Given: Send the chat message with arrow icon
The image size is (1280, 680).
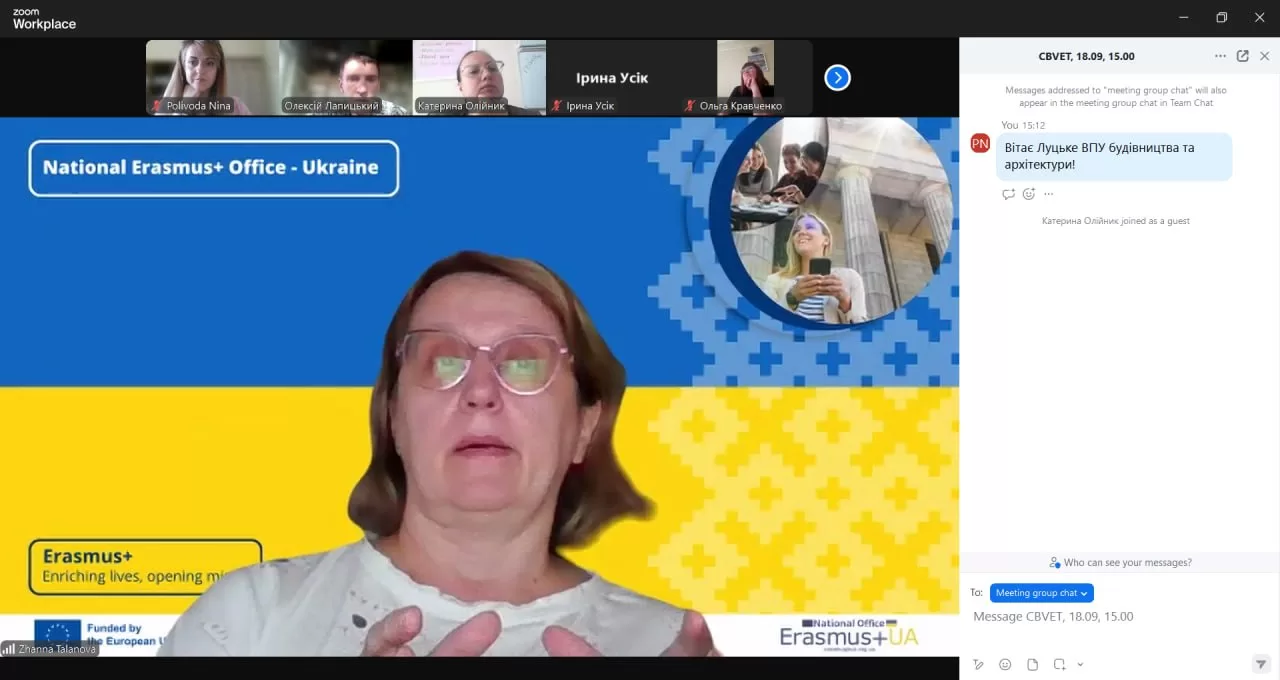Looking at the screenshot, I should (x=1261, y=664).
